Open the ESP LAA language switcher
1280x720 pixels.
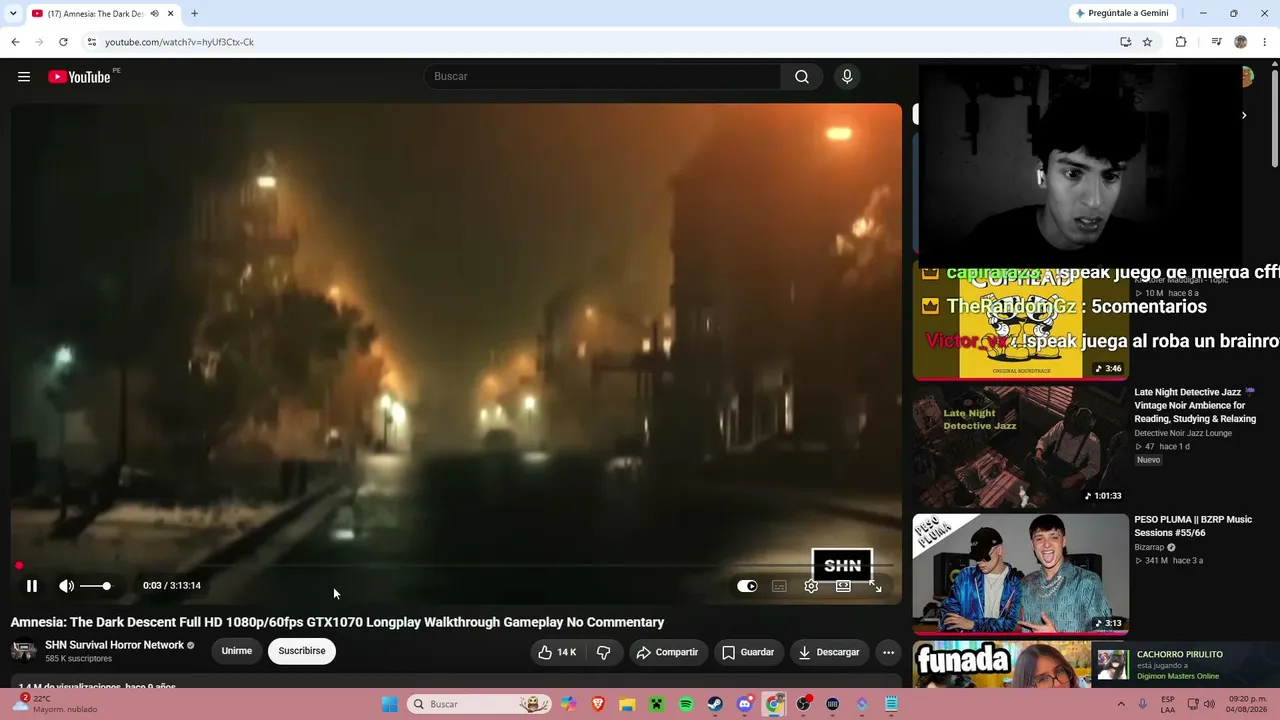pyautogui.click(x=1168, y=704)
